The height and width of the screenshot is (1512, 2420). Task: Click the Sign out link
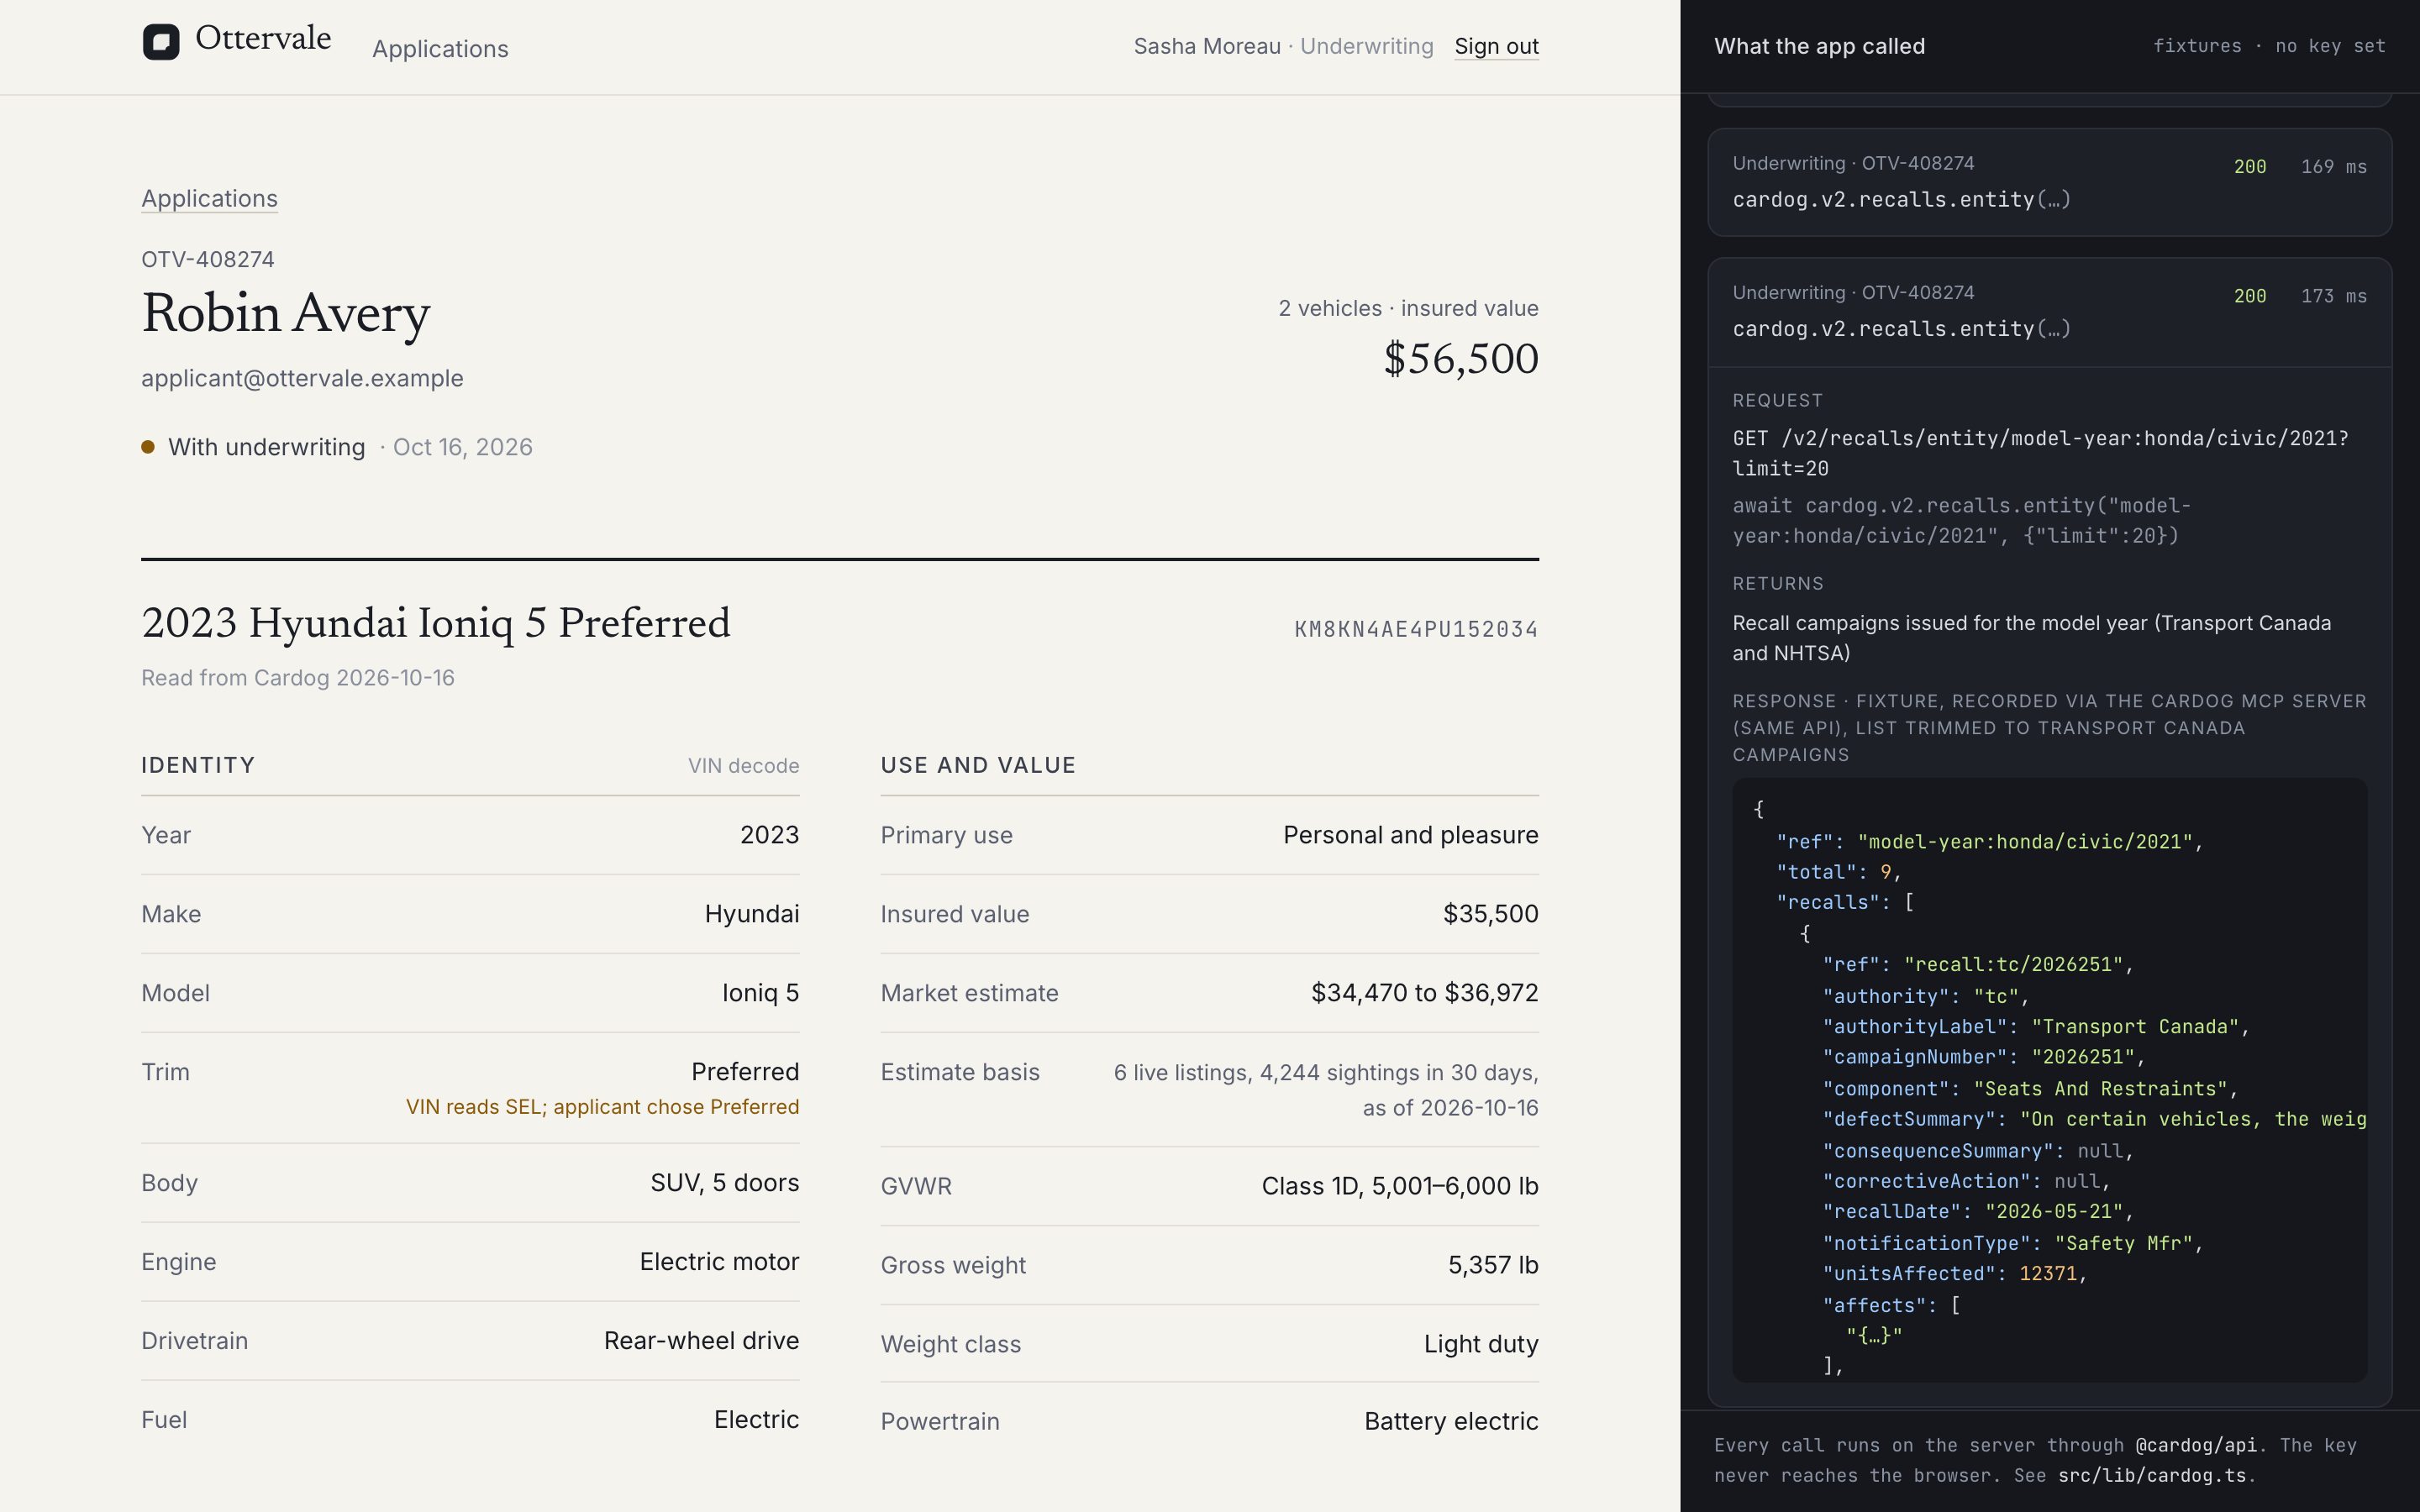click(x=1496, y=46)
